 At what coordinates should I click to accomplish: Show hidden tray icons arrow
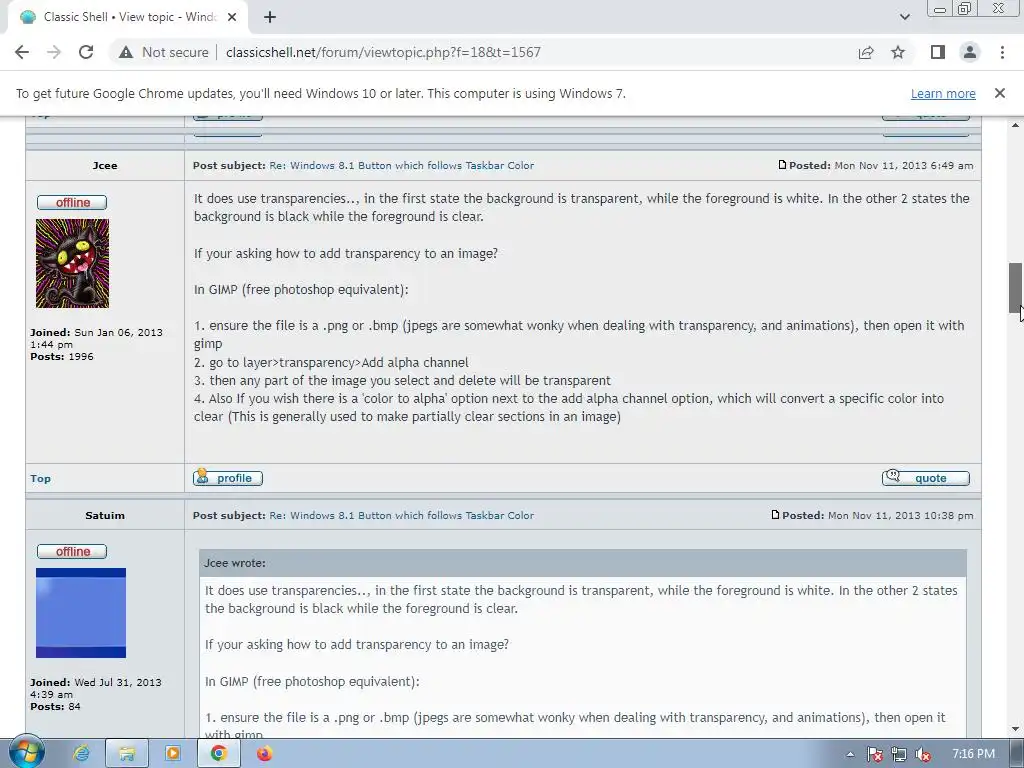pyautogui.click(x=850, y=754)
